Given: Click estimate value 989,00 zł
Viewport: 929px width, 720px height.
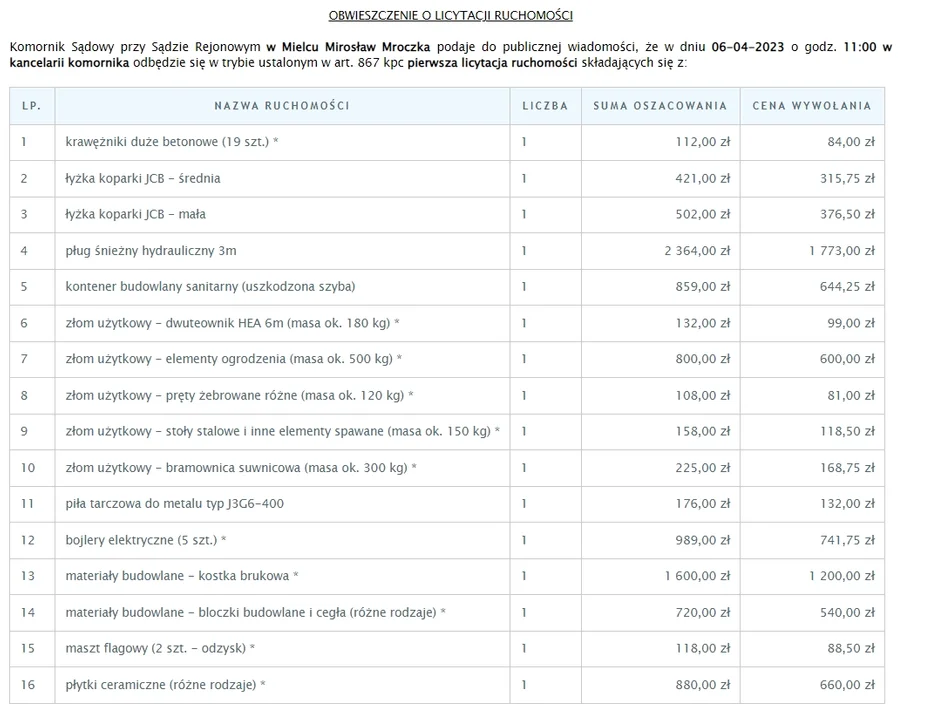Looking at the screenshot, I should [703, 540].
